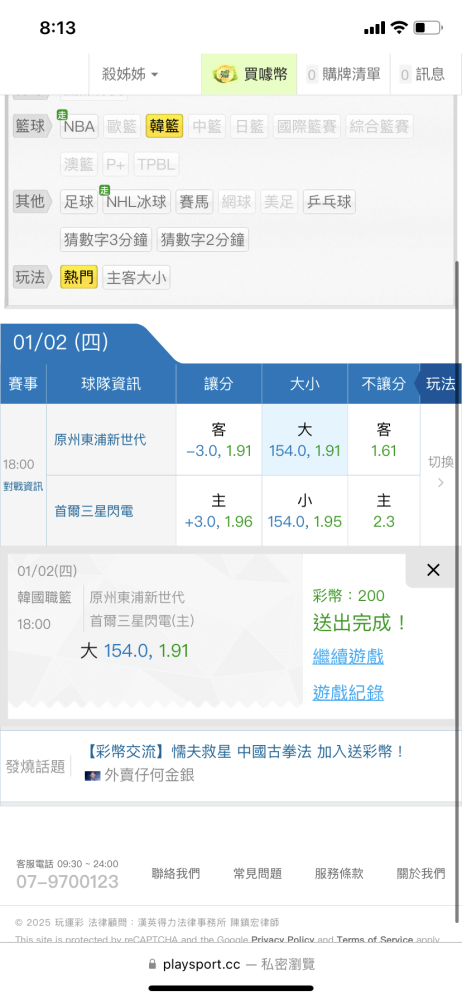The image size is (462, 1000).
Task: Select the 足球 sport filter
Action: (x=79, y=202)
